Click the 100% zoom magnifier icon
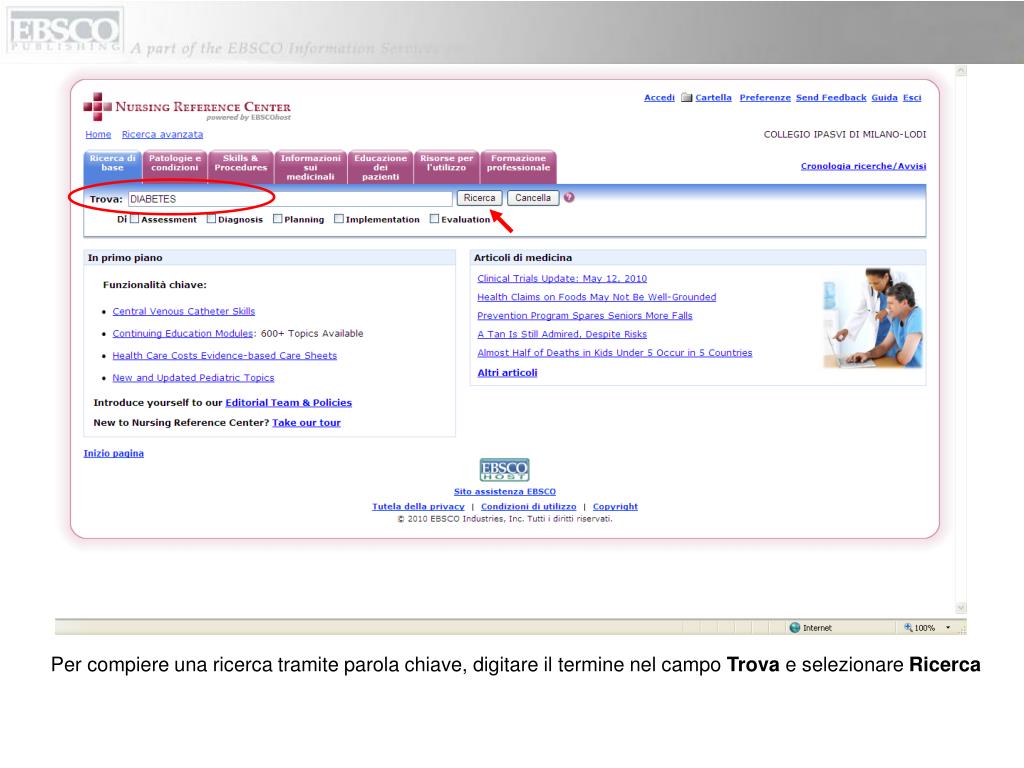 (908, 628)
